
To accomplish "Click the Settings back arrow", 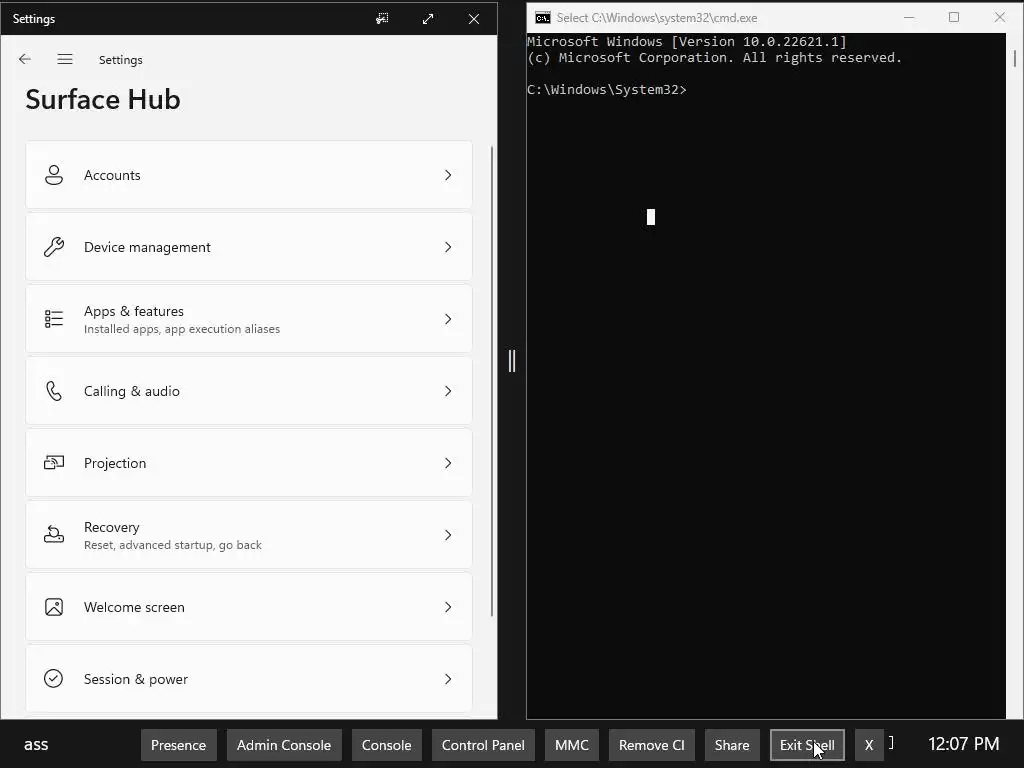I will tap(25, 59).
